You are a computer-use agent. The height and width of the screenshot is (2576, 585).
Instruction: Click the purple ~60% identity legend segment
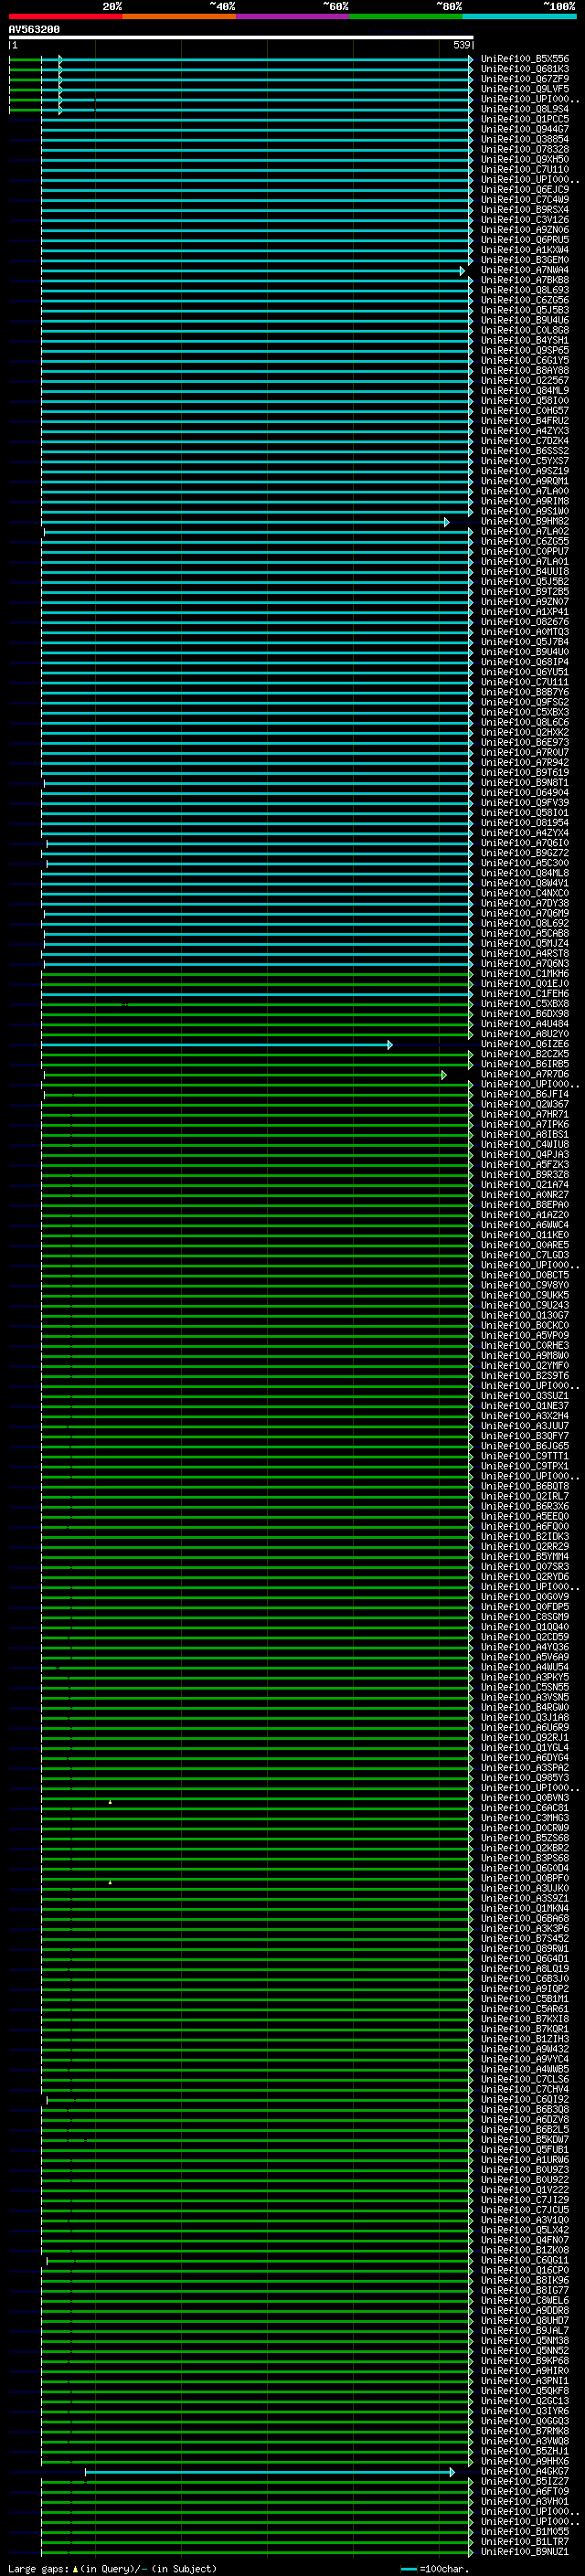[293, 17]
